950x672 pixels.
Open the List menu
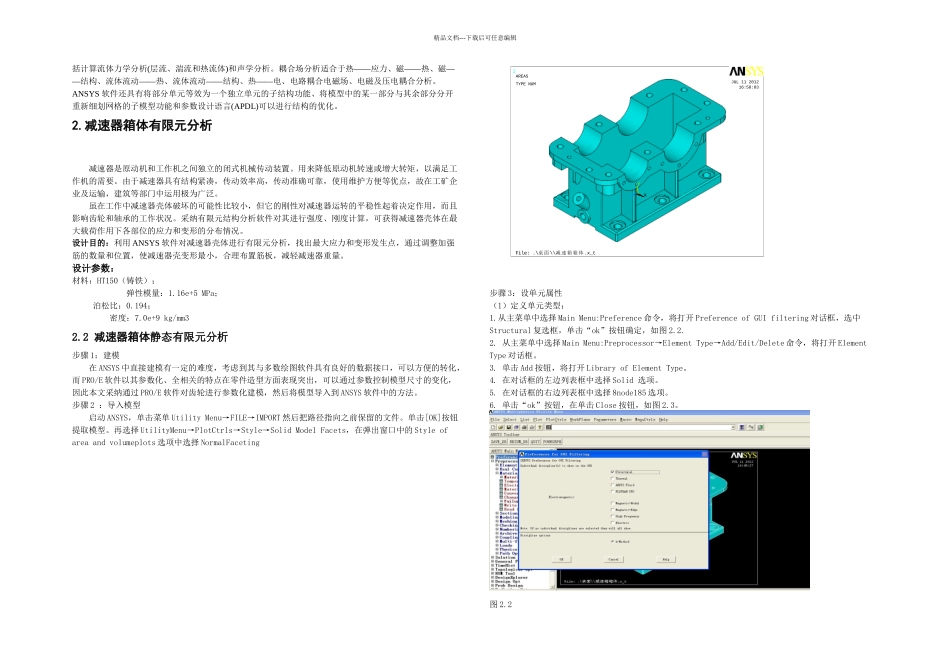tap(525, 419)
